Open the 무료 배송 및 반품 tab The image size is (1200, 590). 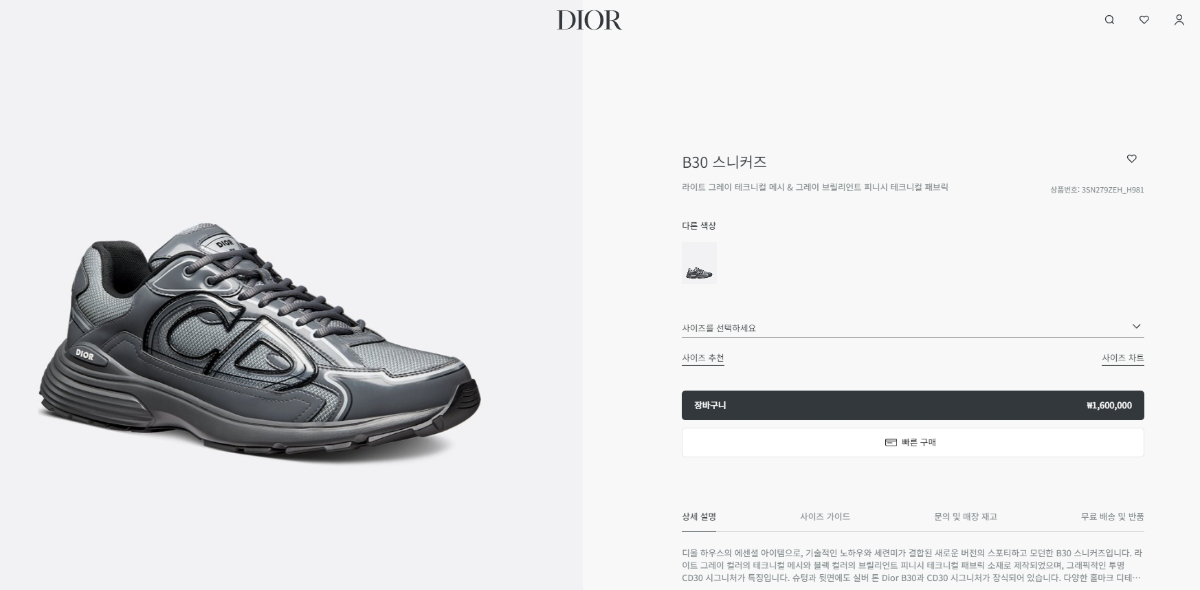coord(1112,517)
